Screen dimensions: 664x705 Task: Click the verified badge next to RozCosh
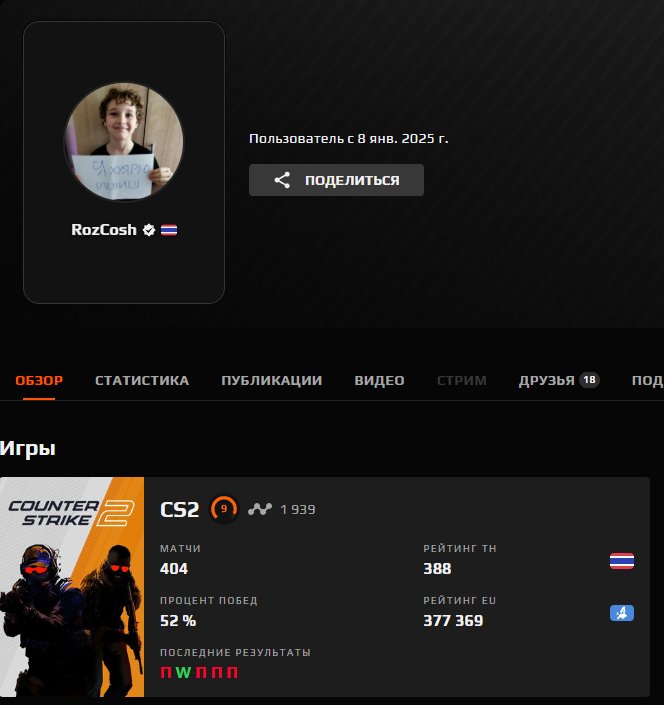pos(148,230)
